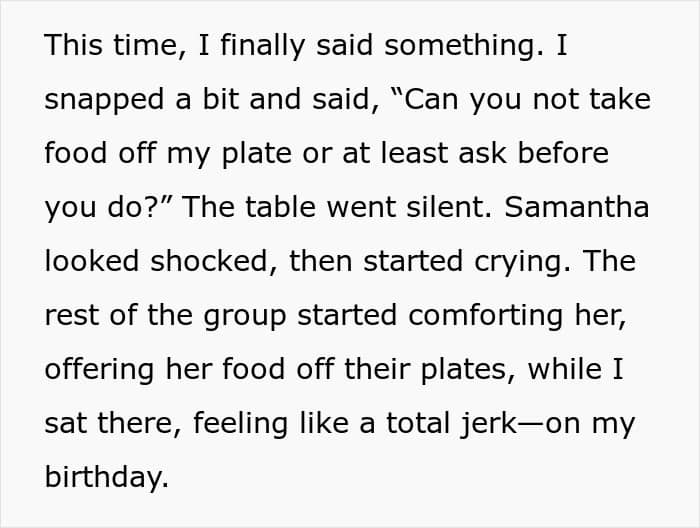Viewport: 700px width, 528px height.
Task: Click the word "total" near the end
Action: coord(418,423)
